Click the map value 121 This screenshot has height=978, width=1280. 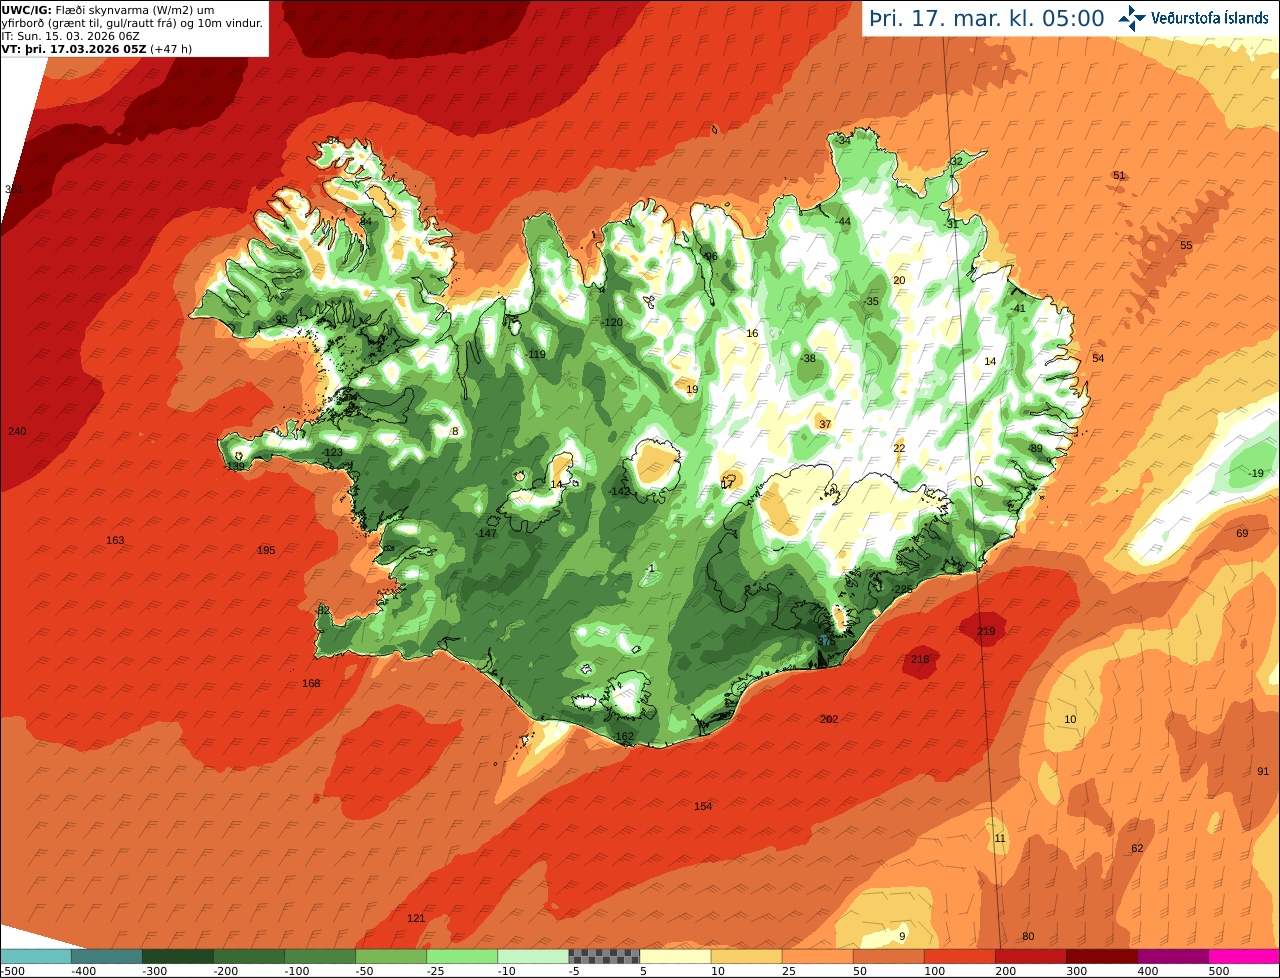click(416, 918)
